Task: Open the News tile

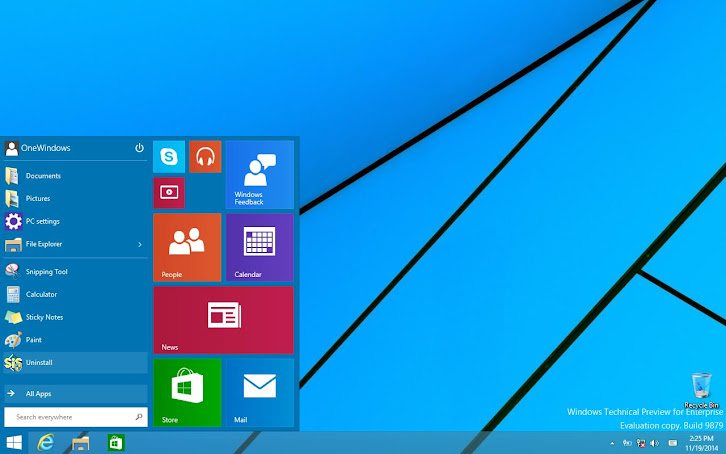Action: click(224, 320)
